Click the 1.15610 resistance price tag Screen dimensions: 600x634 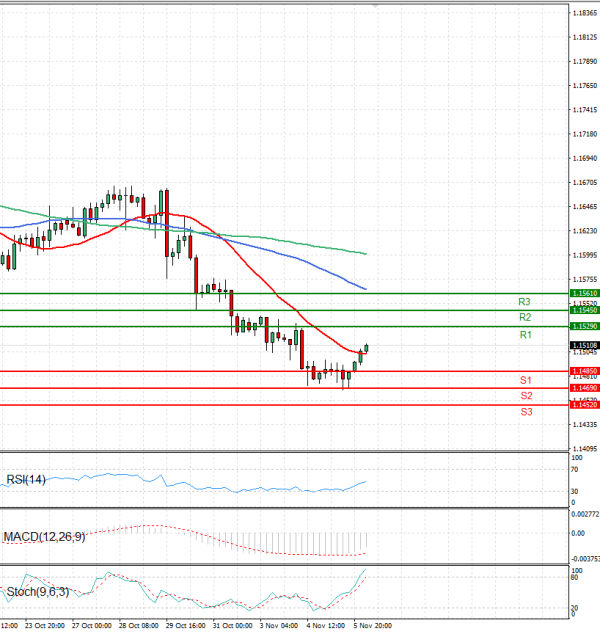(583, 293)
